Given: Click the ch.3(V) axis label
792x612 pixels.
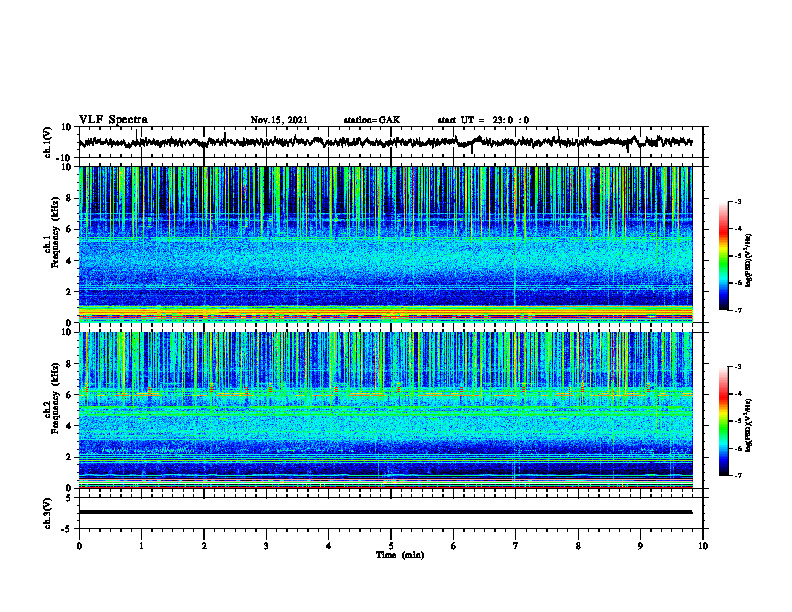Looking at the screenshot, I should tap(48, 513).
